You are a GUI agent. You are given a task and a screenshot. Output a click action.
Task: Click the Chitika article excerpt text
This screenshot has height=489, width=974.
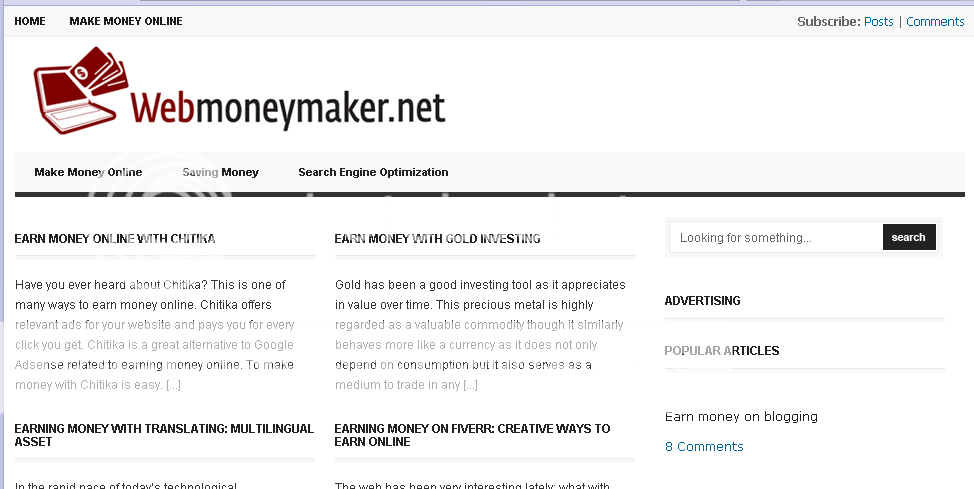coord(155,335)
